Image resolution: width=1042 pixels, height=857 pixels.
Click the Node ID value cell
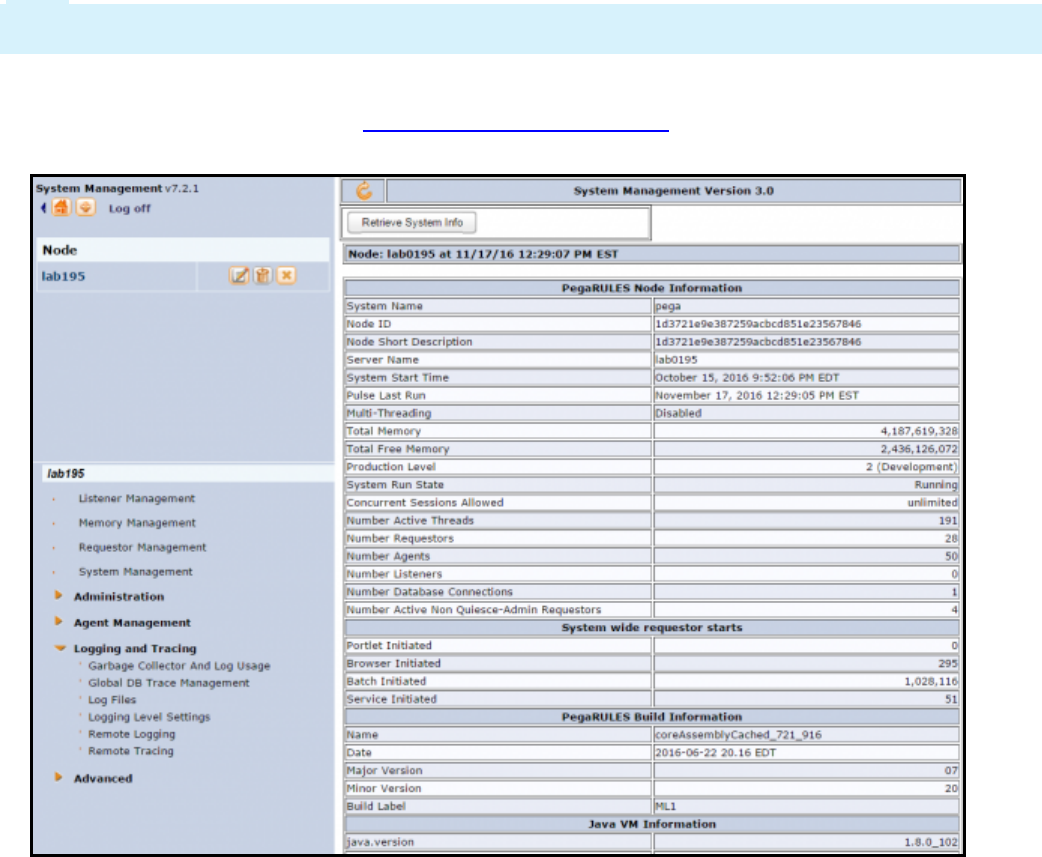point(806,324)
